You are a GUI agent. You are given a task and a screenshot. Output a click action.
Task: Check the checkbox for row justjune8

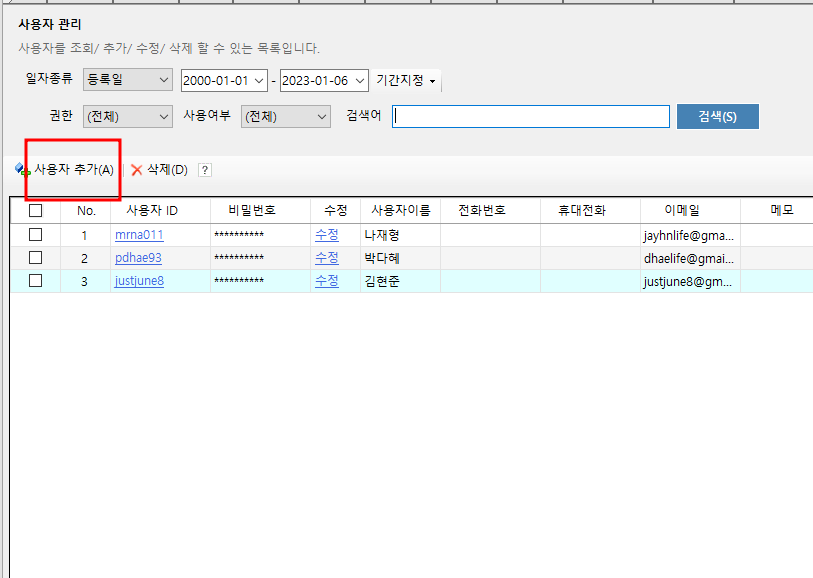(35, 280)
